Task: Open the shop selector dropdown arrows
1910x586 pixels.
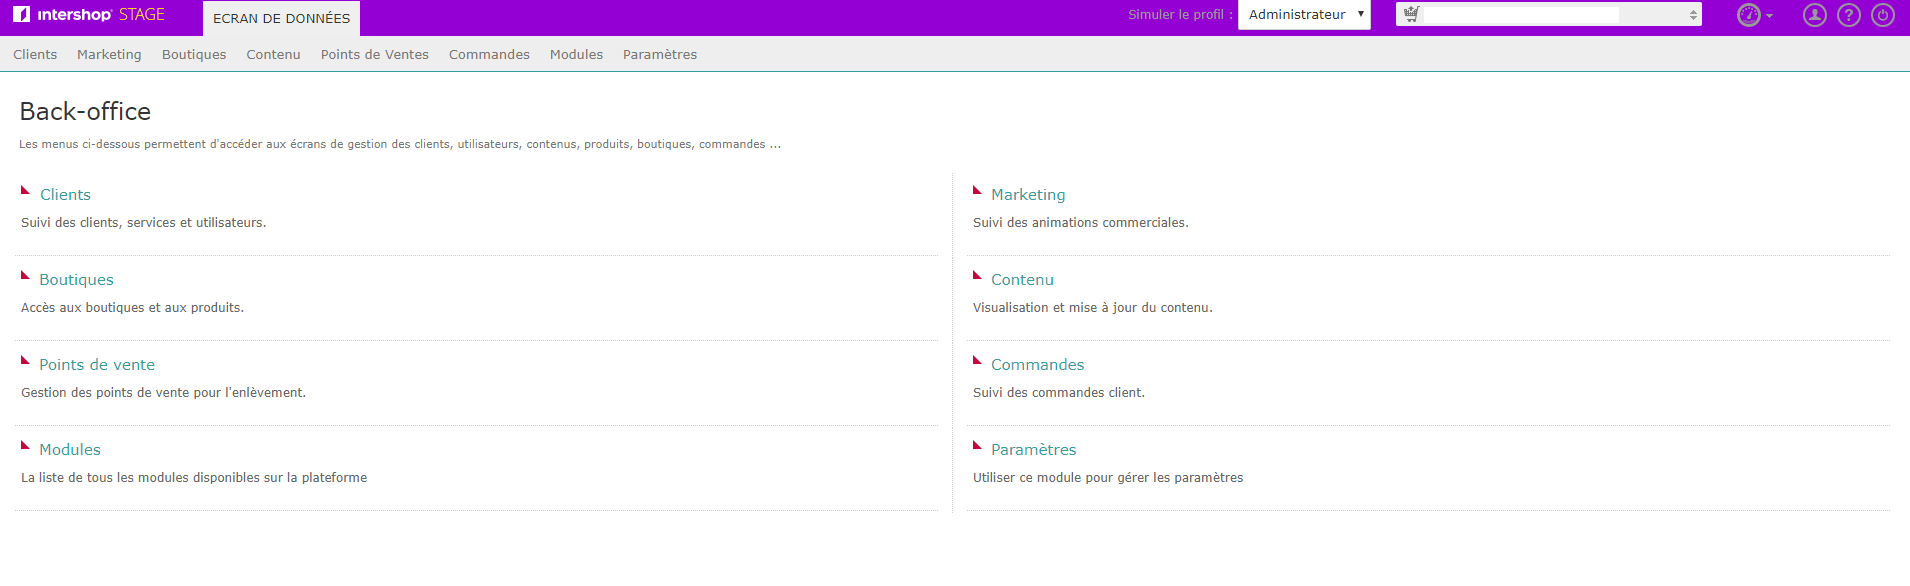Action: coord(1693,15)
